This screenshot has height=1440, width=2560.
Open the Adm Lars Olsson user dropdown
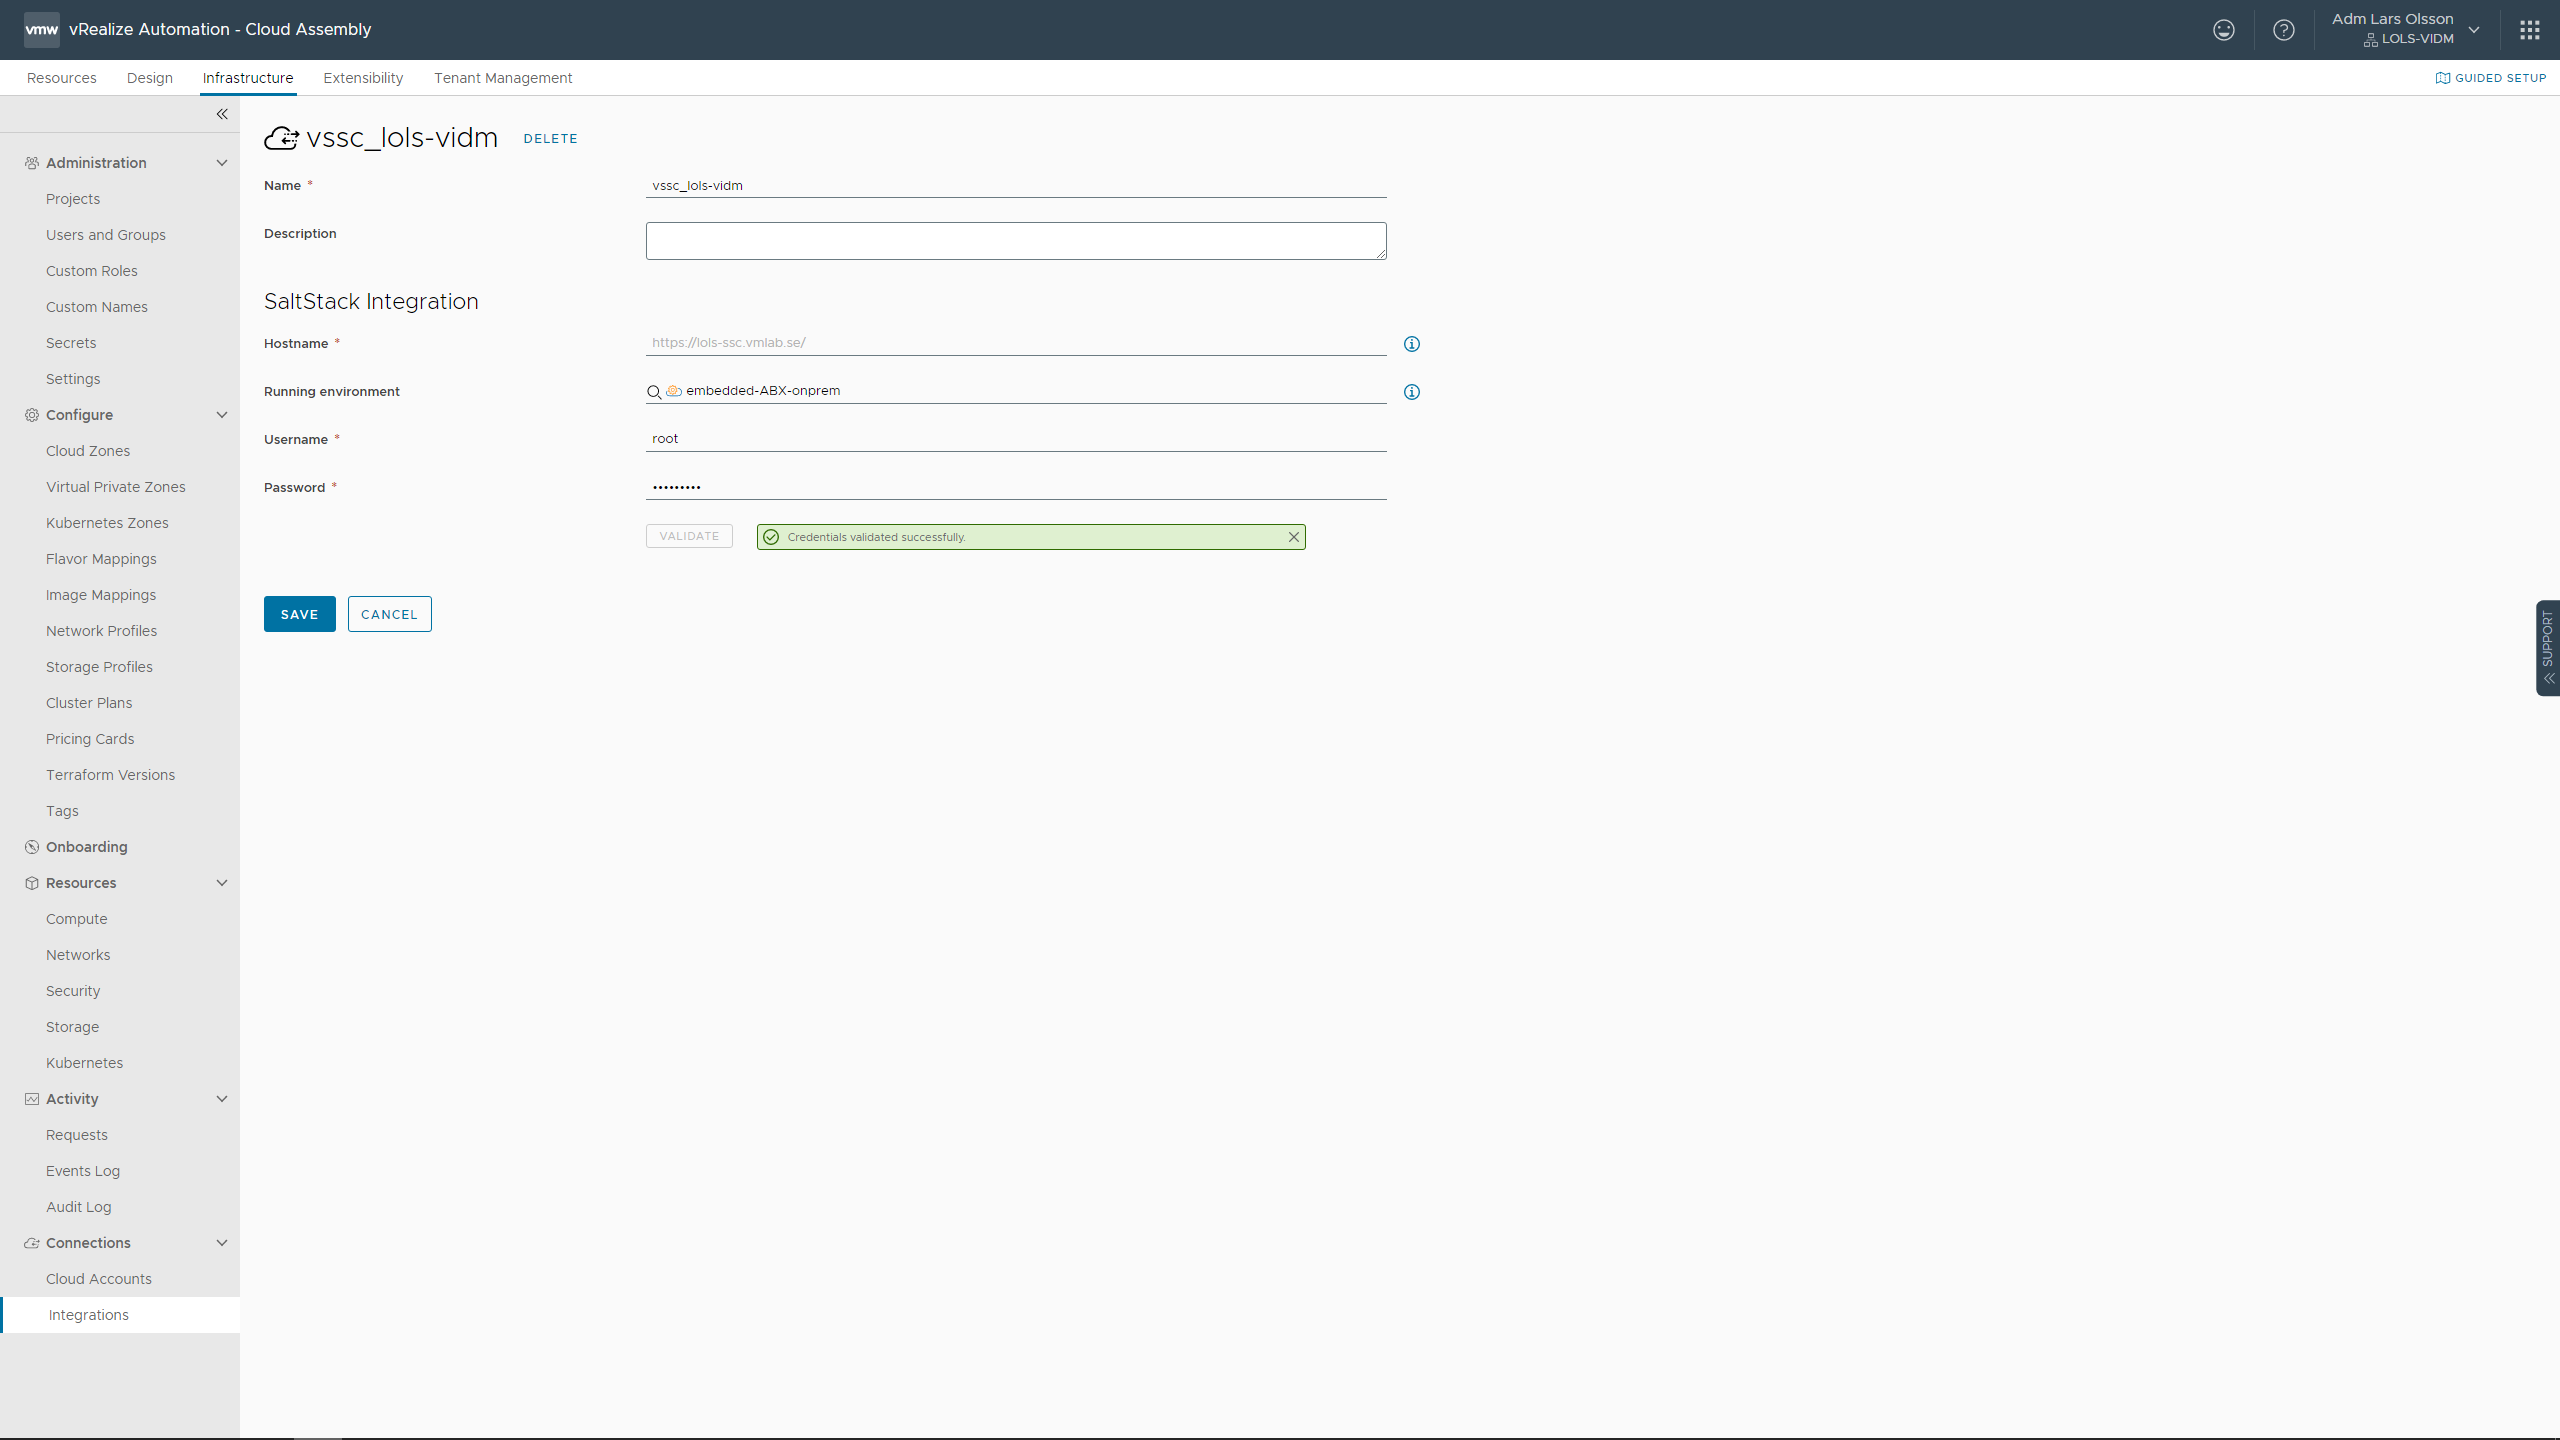click(2406, 29)
